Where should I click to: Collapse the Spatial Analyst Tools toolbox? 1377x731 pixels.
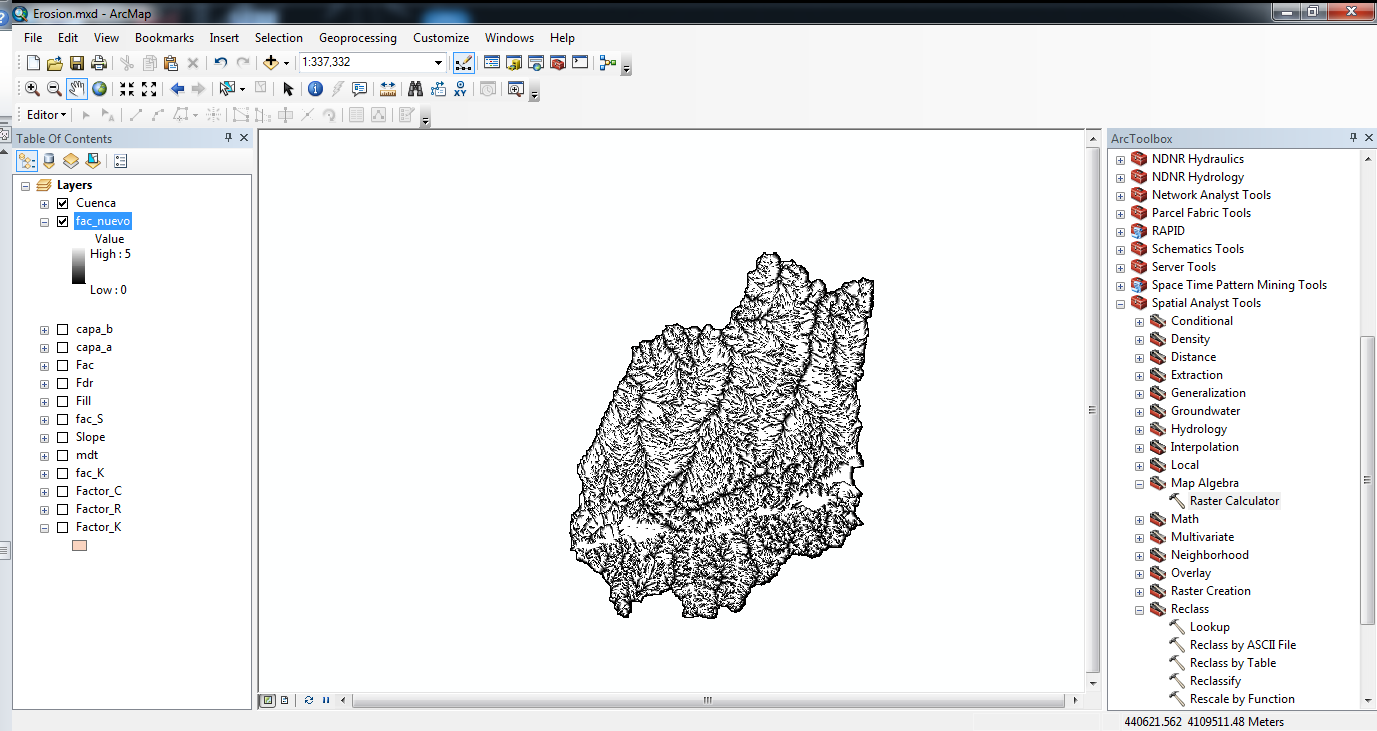coord(1119,302)
